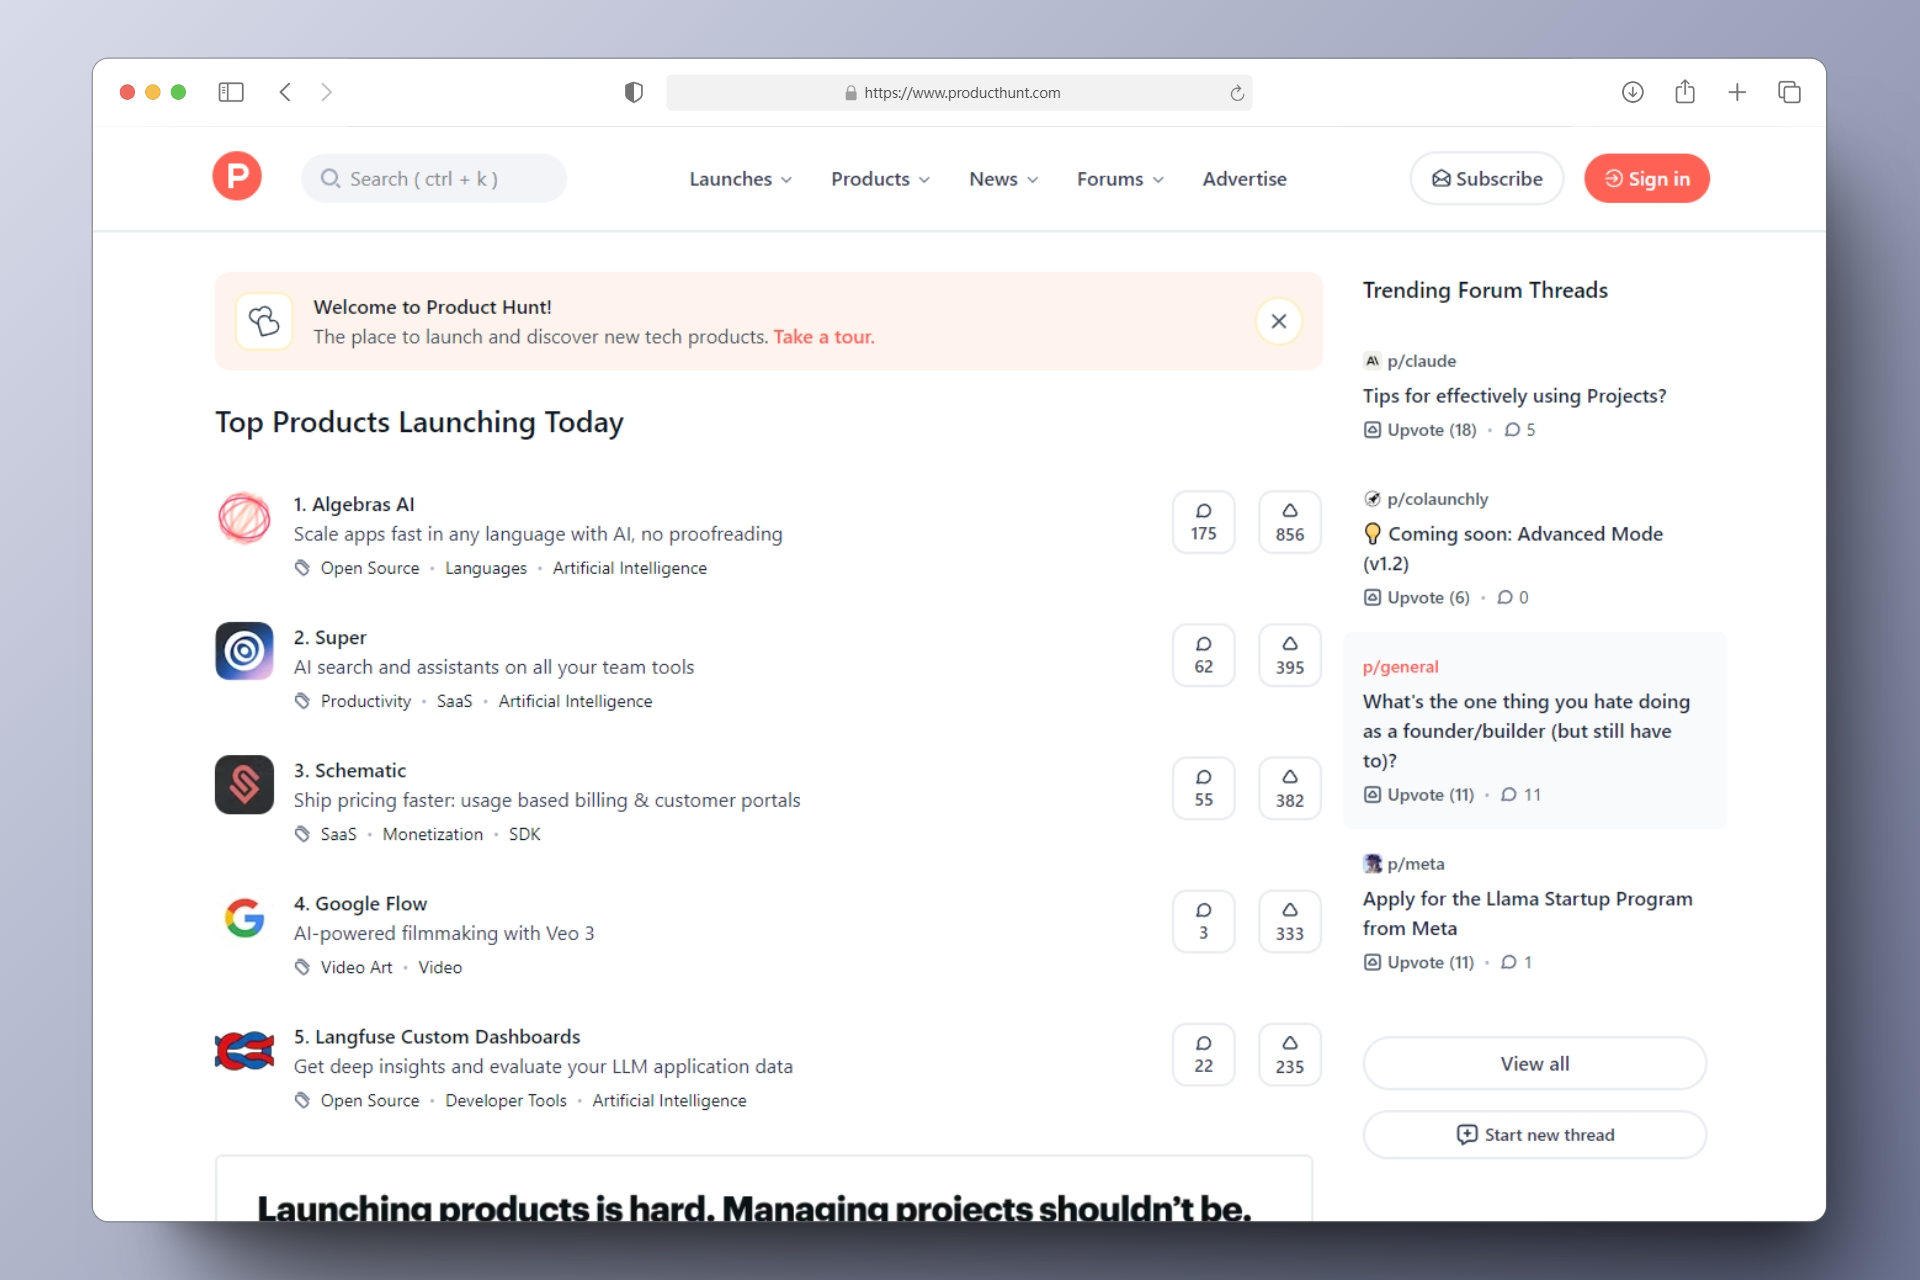Open the Video Art topic tag
Viewport: 1920px width, 1280px height.
(356, 967)
